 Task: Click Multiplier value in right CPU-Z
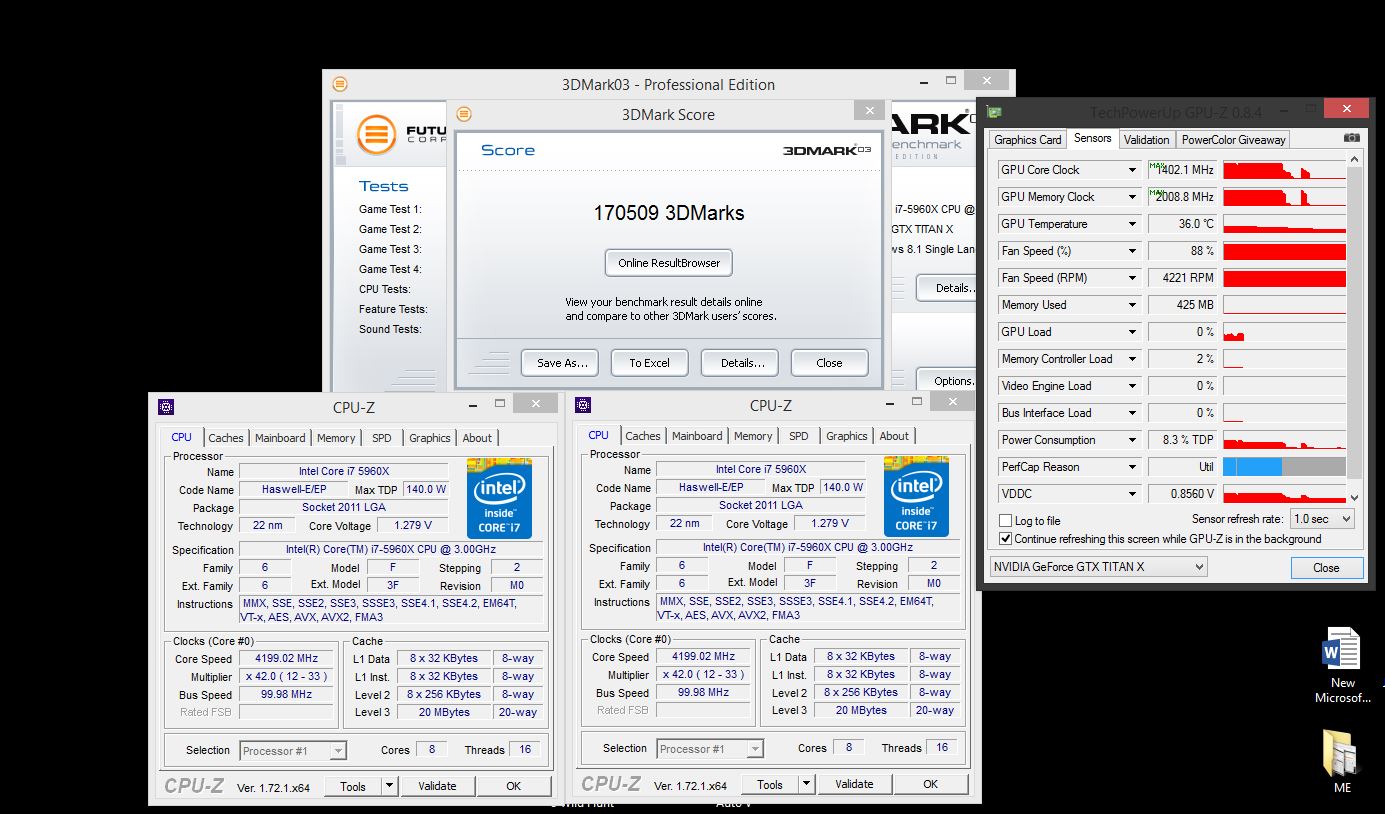coord(704,674)
